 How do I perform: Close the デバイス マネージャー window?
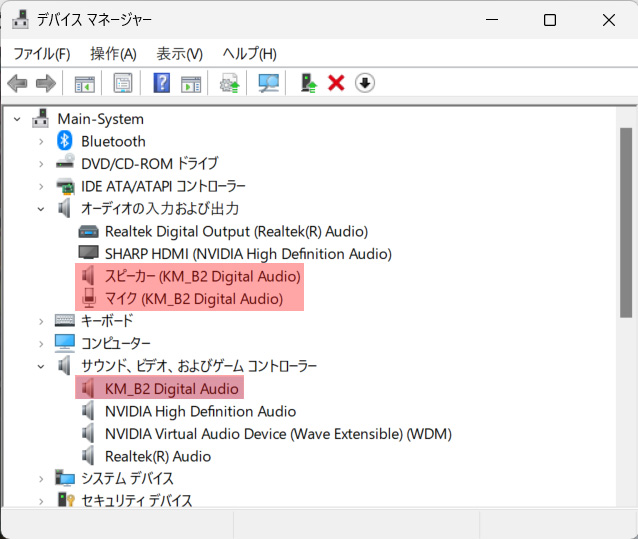(x=609, y=20)
